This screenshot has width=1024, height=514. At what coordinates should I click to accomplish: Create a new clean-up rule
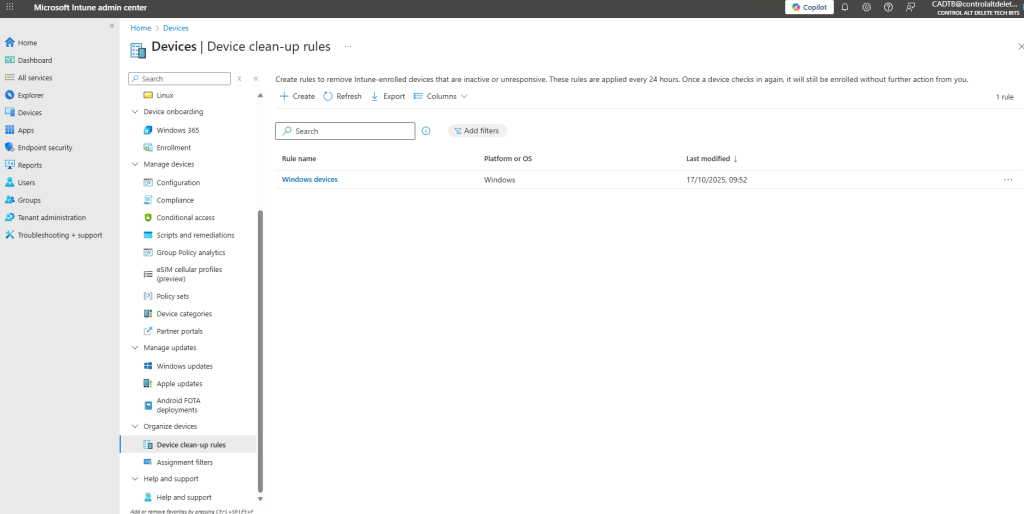[297, 96]
